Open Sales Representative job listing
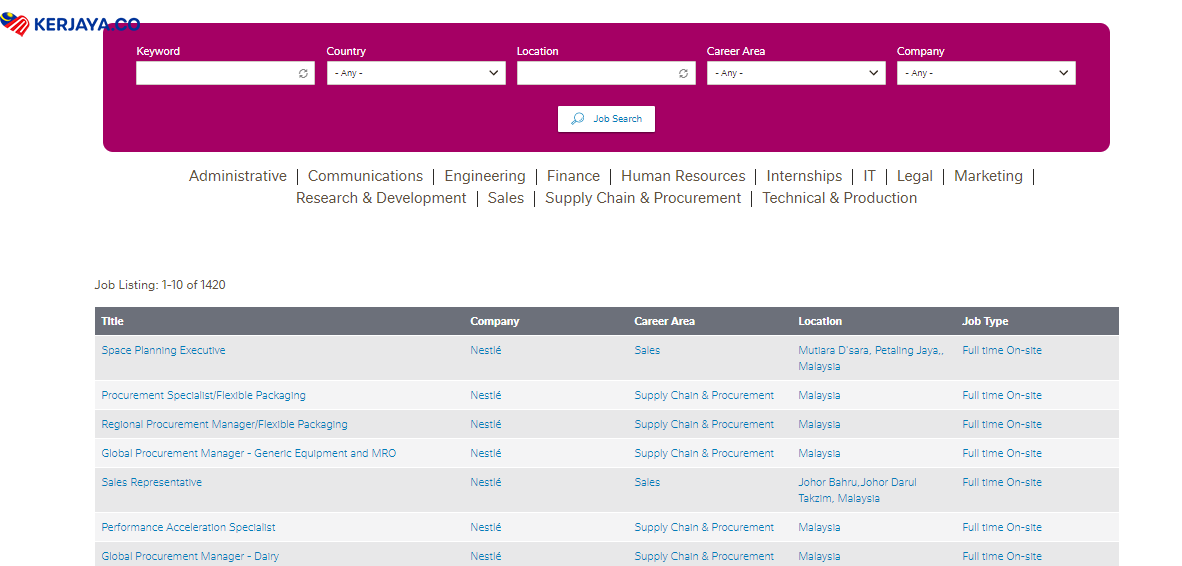 152,482
